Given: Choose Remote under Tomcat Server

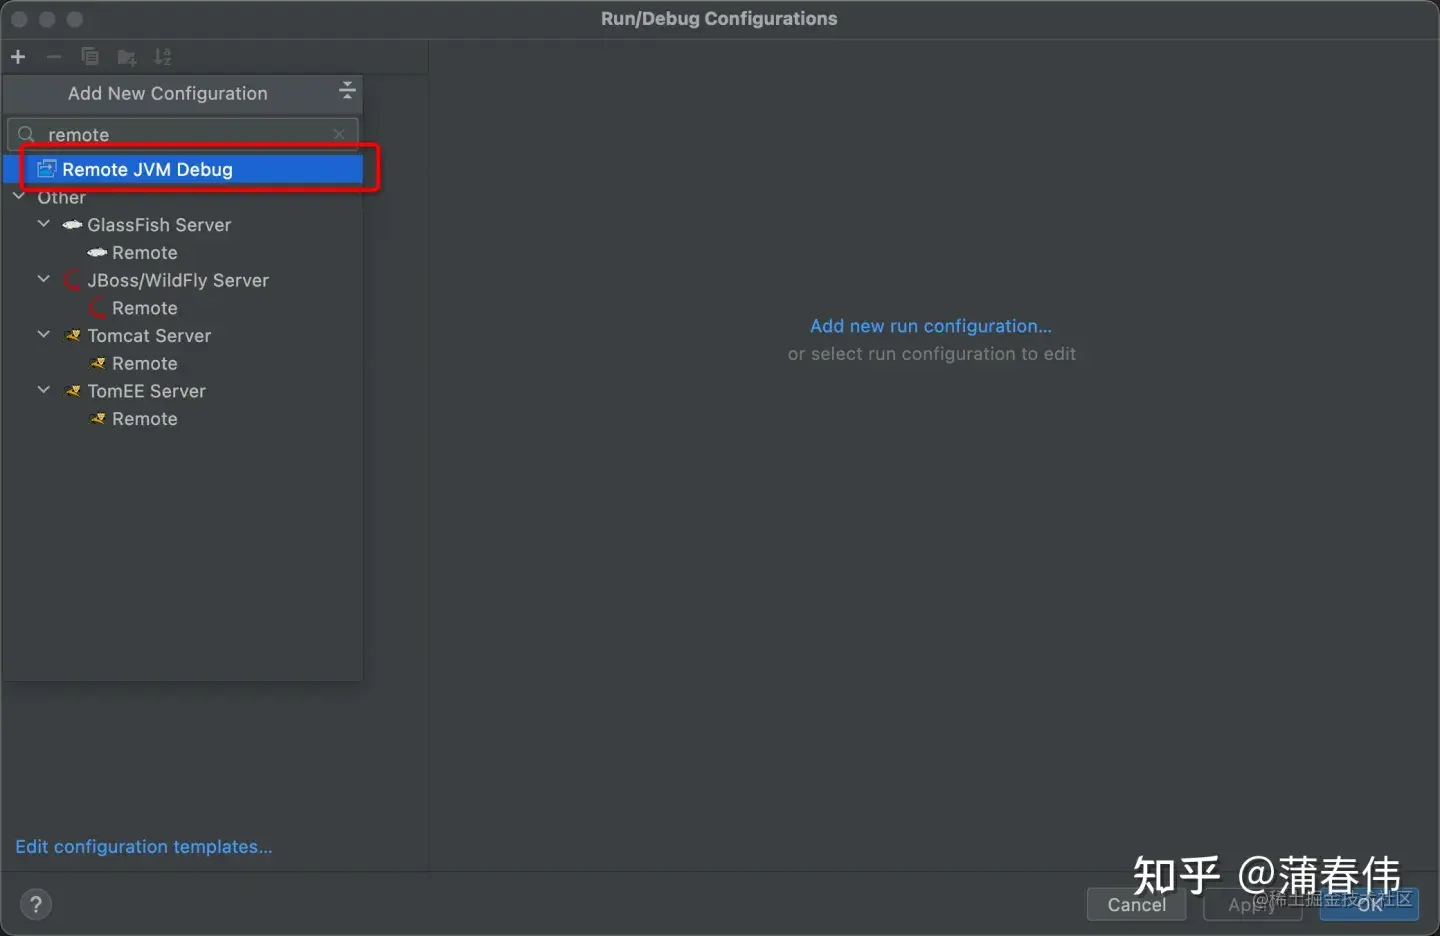Looking at the screenshot, I should (145, 364).
